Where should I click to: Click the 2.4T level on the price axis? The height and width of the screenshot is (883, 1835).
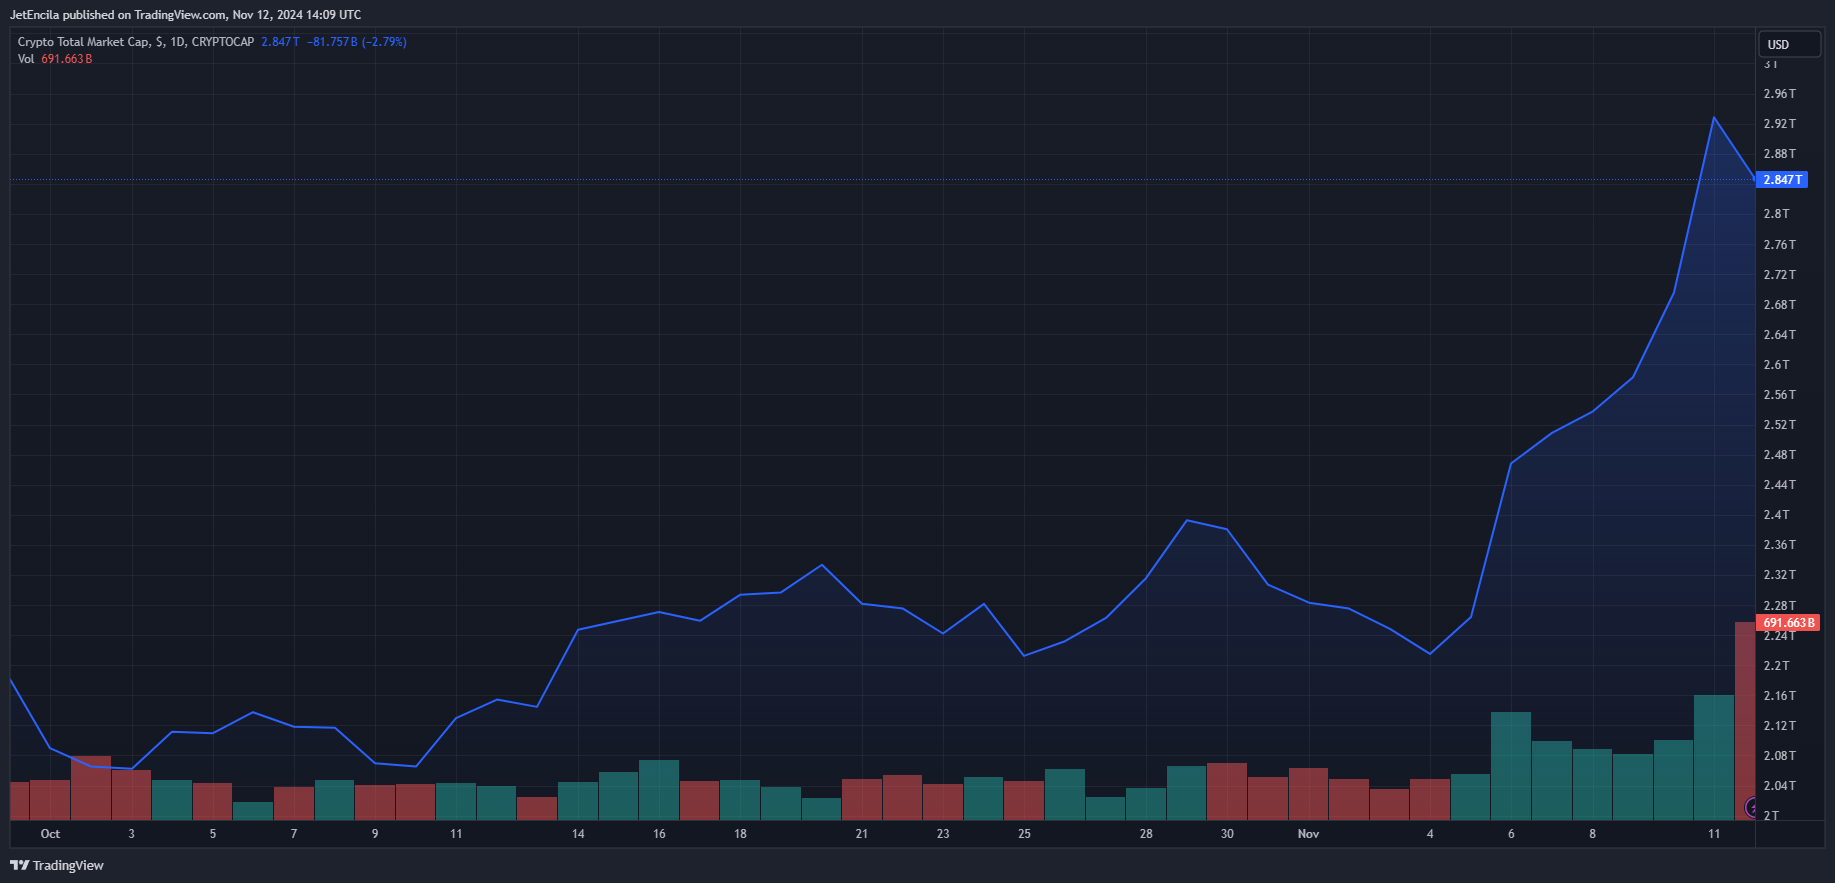pos(1777,515)
